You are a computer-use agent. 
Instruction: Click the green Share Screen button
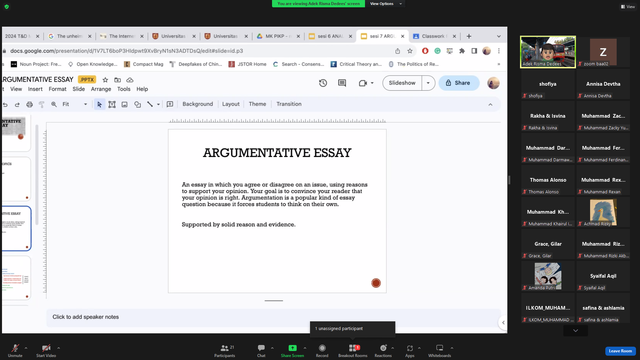[292, 350]
